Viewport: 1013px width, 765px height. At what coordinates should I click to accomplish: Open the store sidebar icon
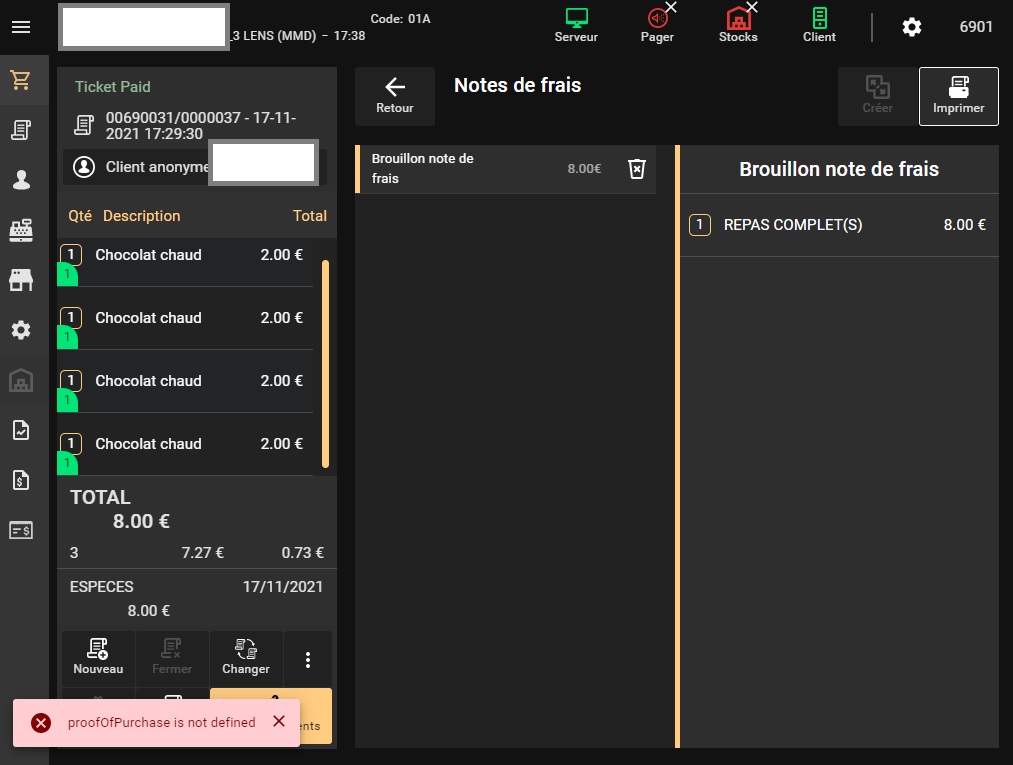(x=21, y=280)
